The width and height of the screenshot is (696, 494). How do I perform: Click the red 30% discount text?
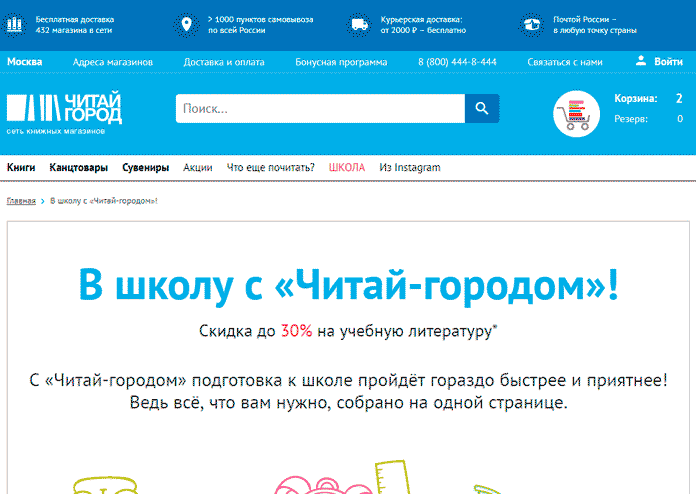click(297, 331)
